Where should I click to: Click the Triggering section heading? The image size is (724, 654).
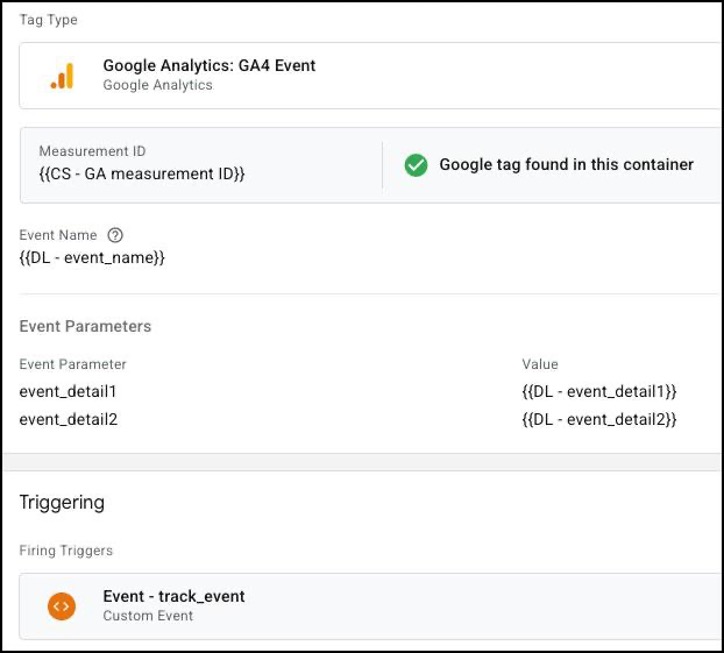tap(62, 502)
